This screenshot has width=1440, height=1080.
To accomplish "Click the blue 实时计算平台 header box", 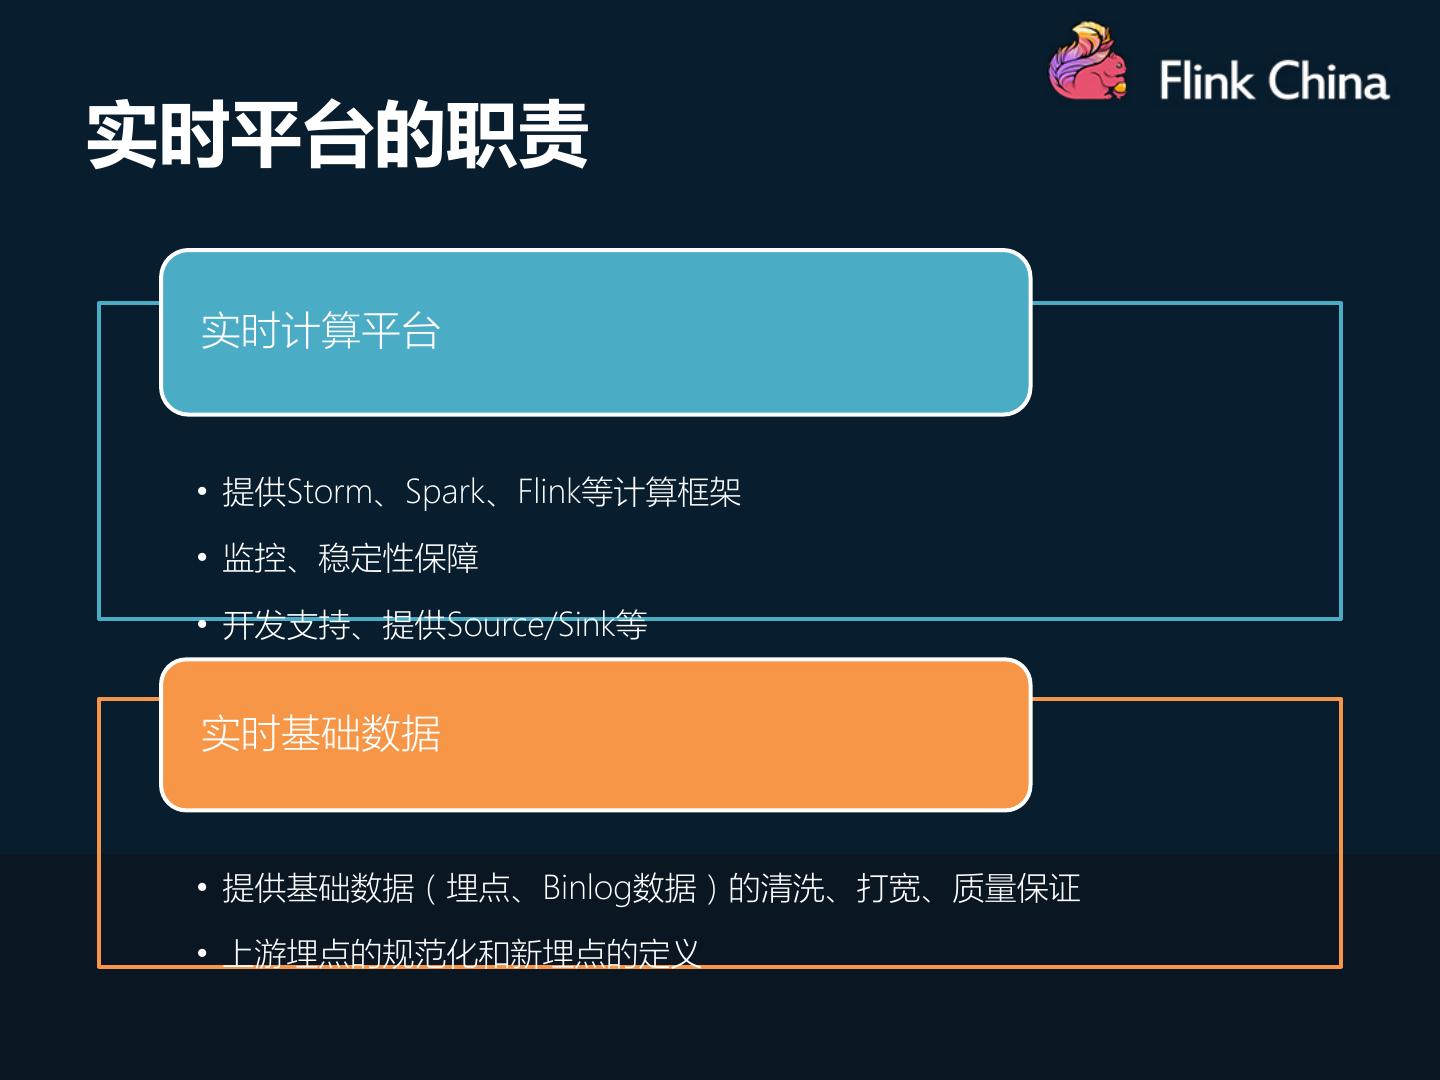I will 595,332.
